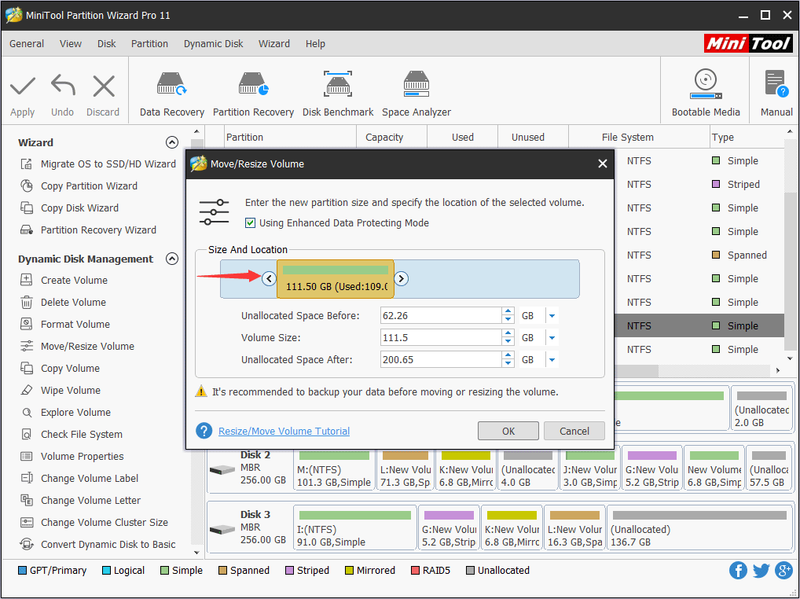
Task: Click the right handle of partition slider
Action: pyautogui.click(x=402, y=279)
